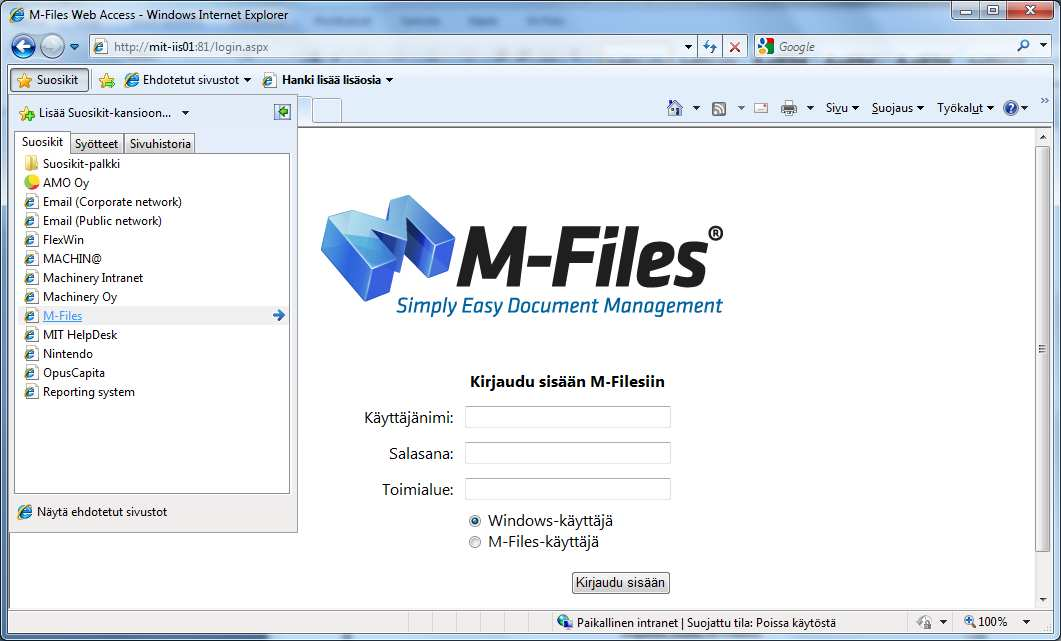Start search with the magnifying glass icon
The height and width of the screenshot is (641, 1061).
[x=1023, y=46]
